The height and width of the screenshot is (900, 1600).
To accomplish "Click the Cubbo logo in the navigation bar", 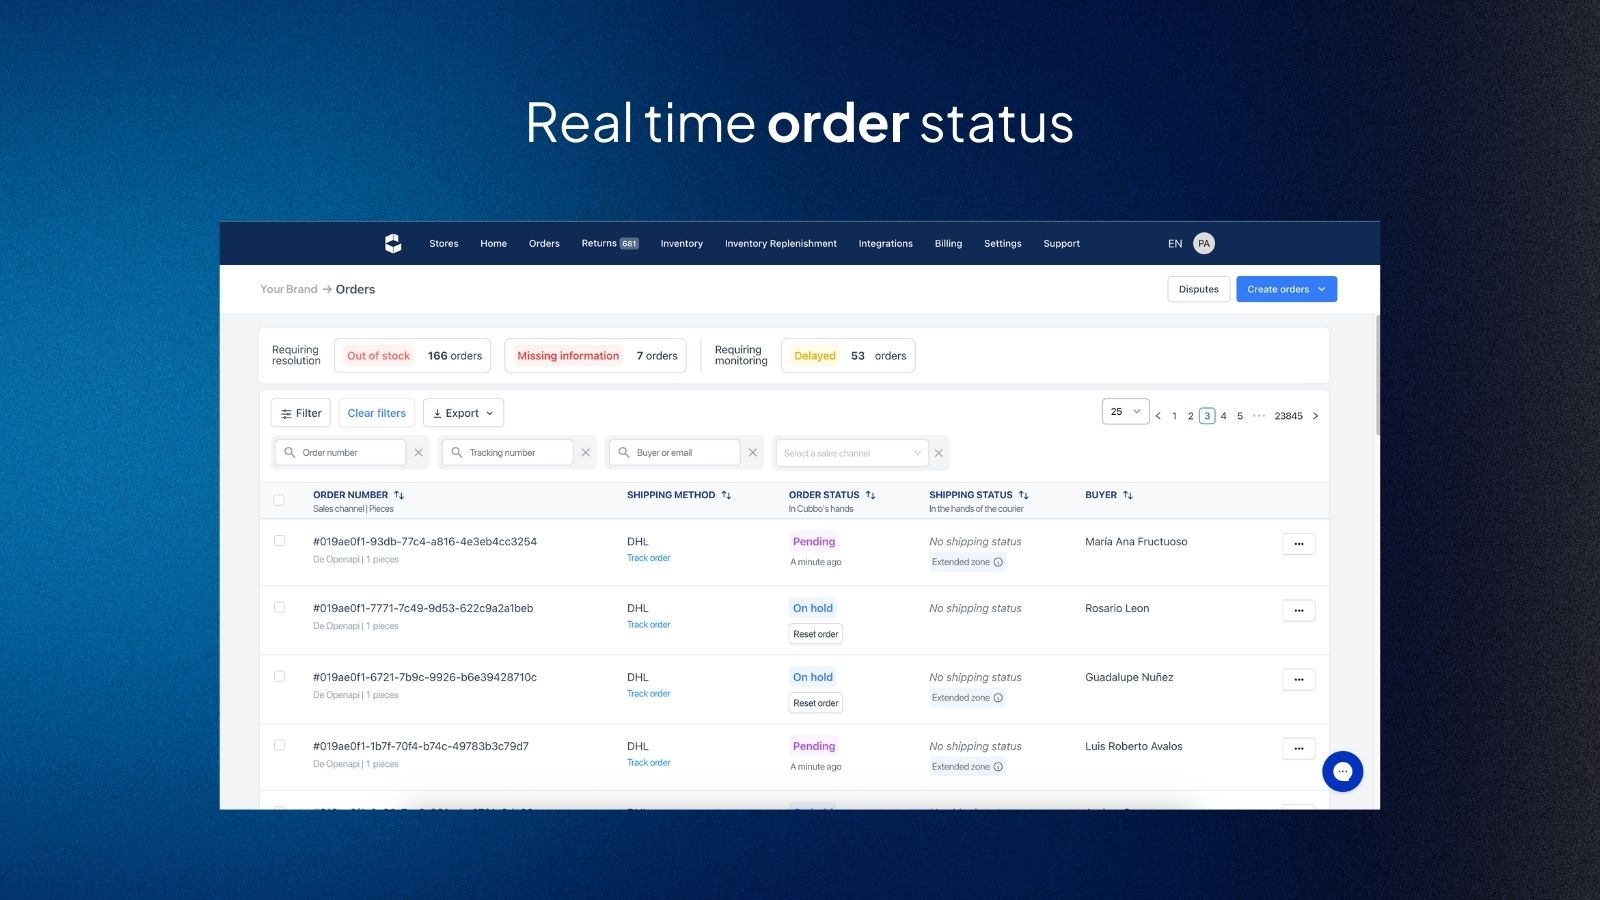I will pos(392,243).
